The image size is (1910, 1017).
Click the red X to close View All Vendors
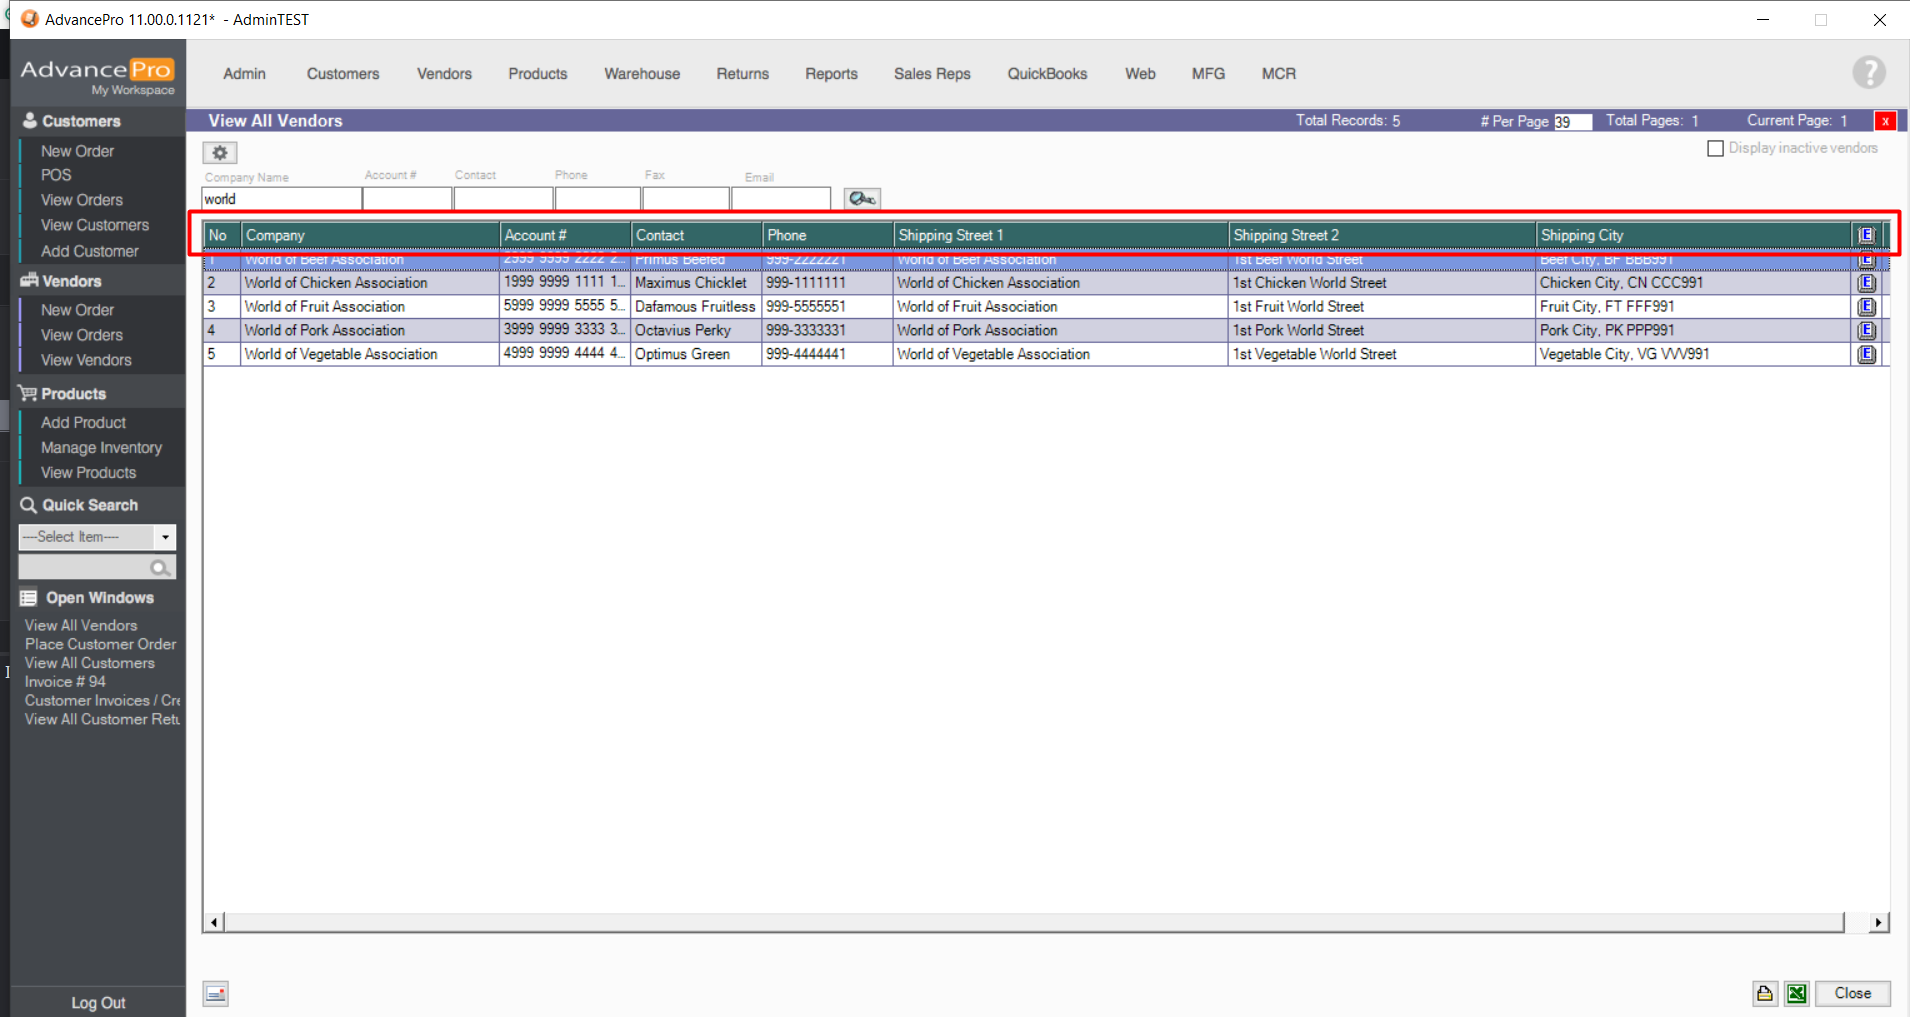click(x=1885, y=121)
